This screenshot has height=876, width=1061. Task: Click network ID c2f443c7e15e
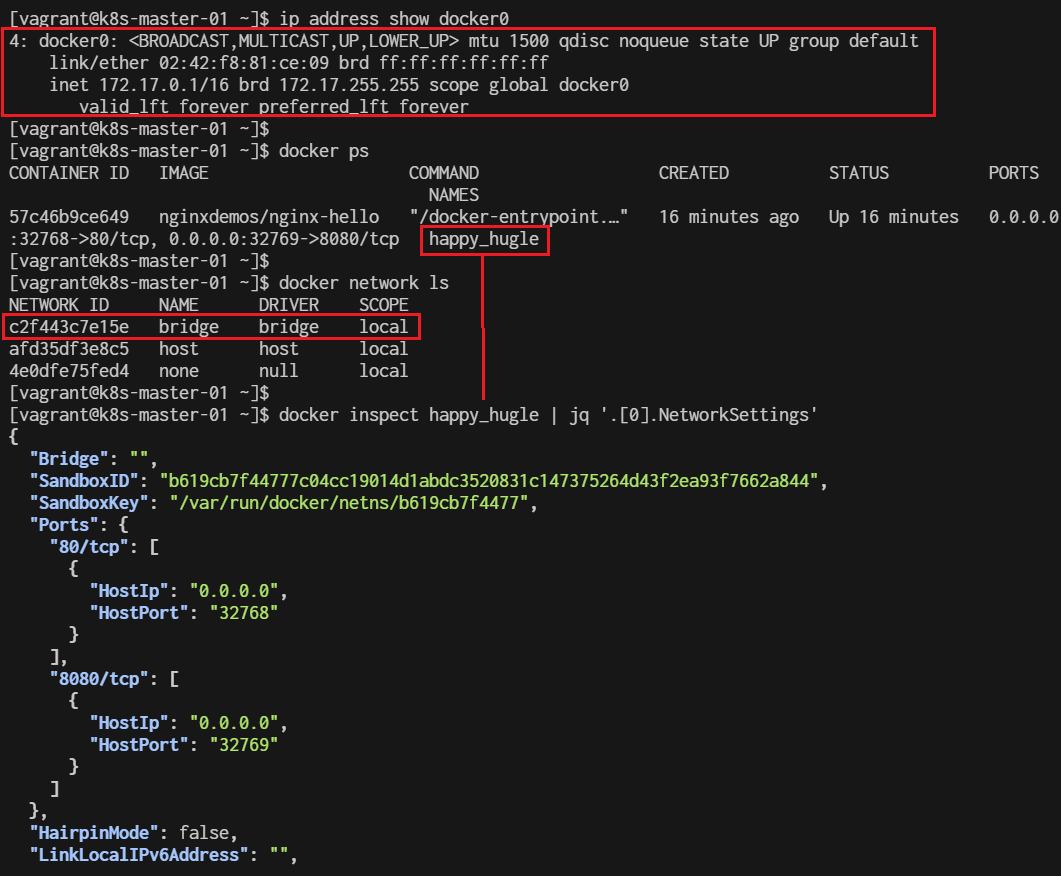point(69,327)
